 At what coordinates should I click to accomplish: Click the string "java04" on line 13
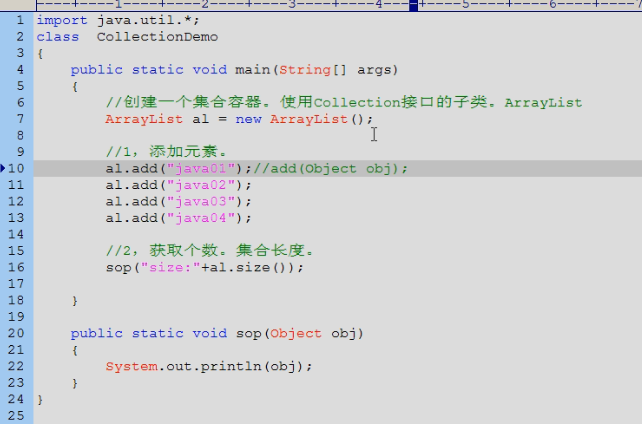pyautogui.click(x=201, y=218)
